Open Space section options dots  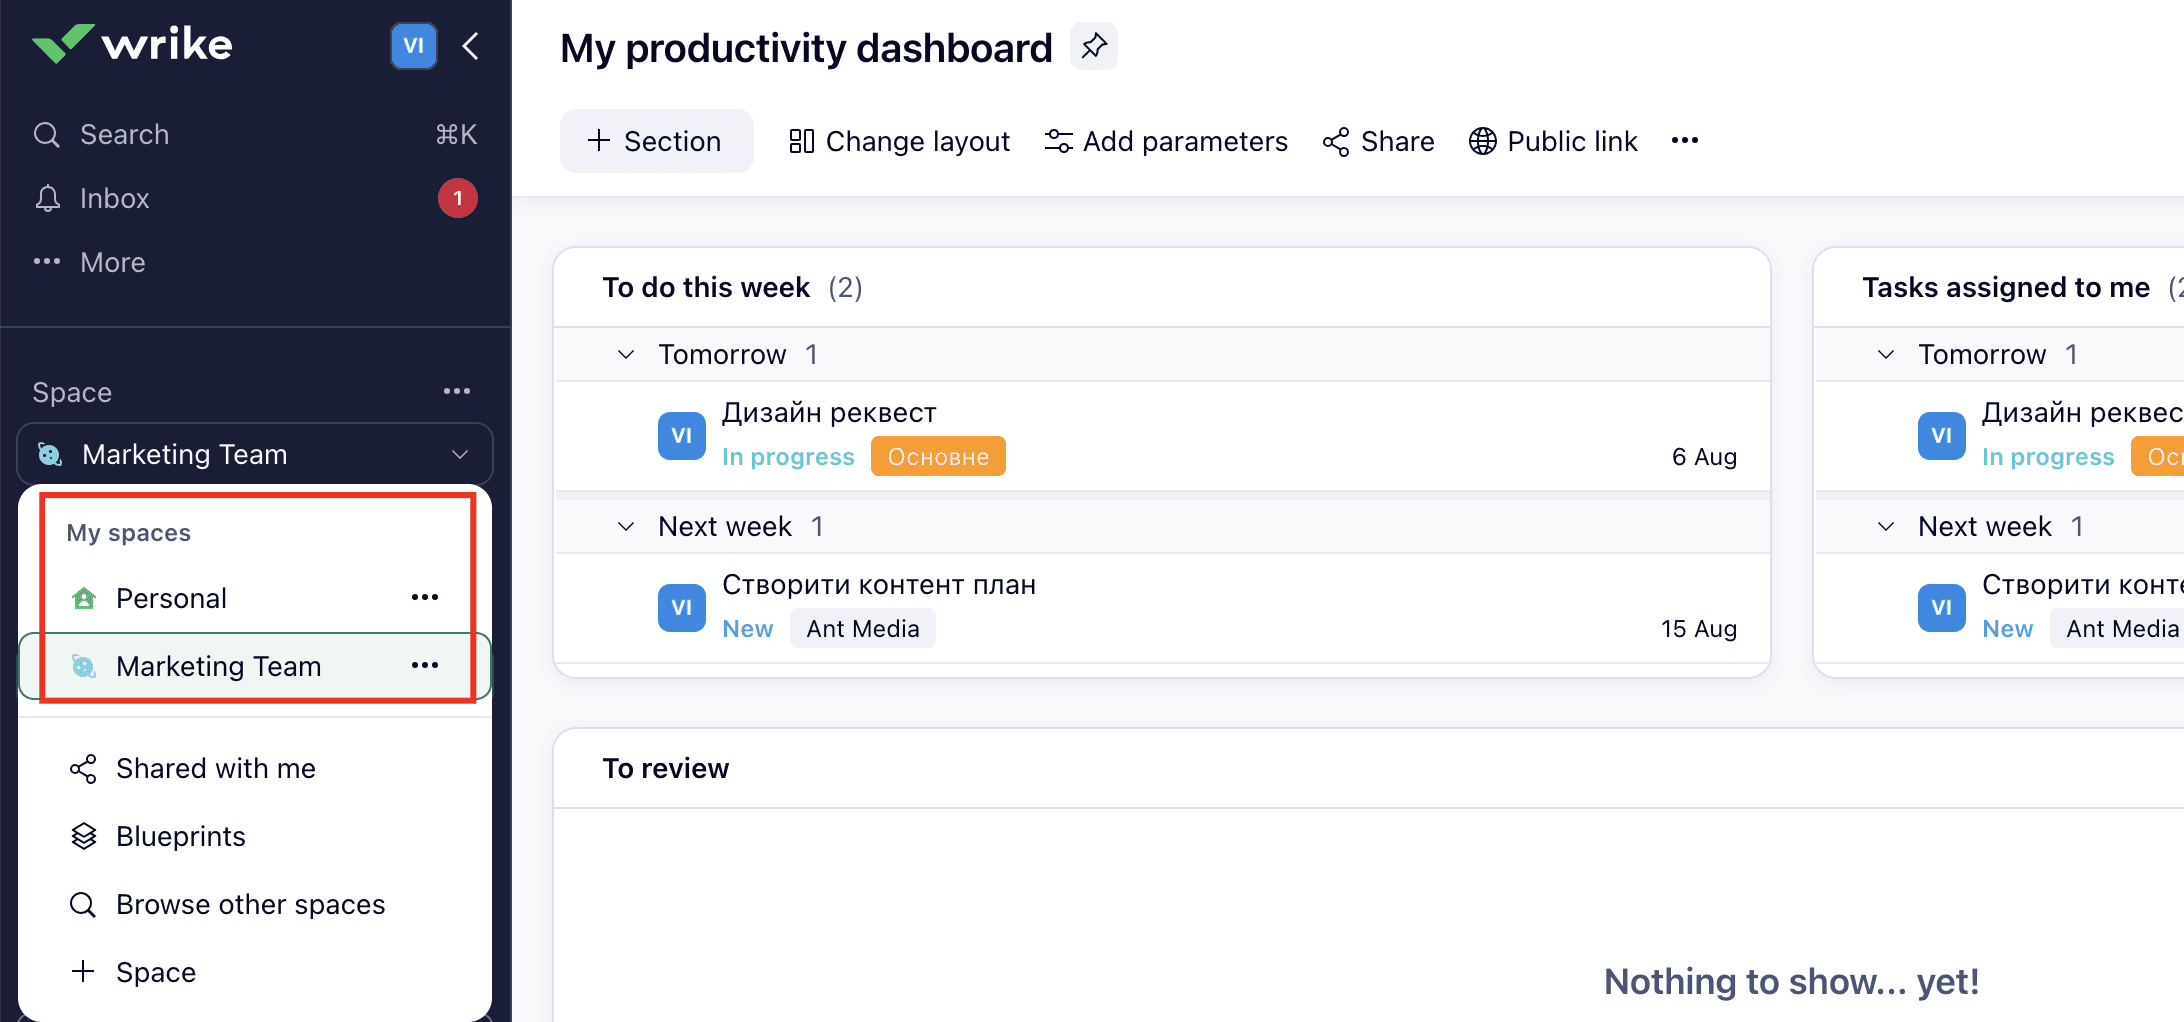457,391
